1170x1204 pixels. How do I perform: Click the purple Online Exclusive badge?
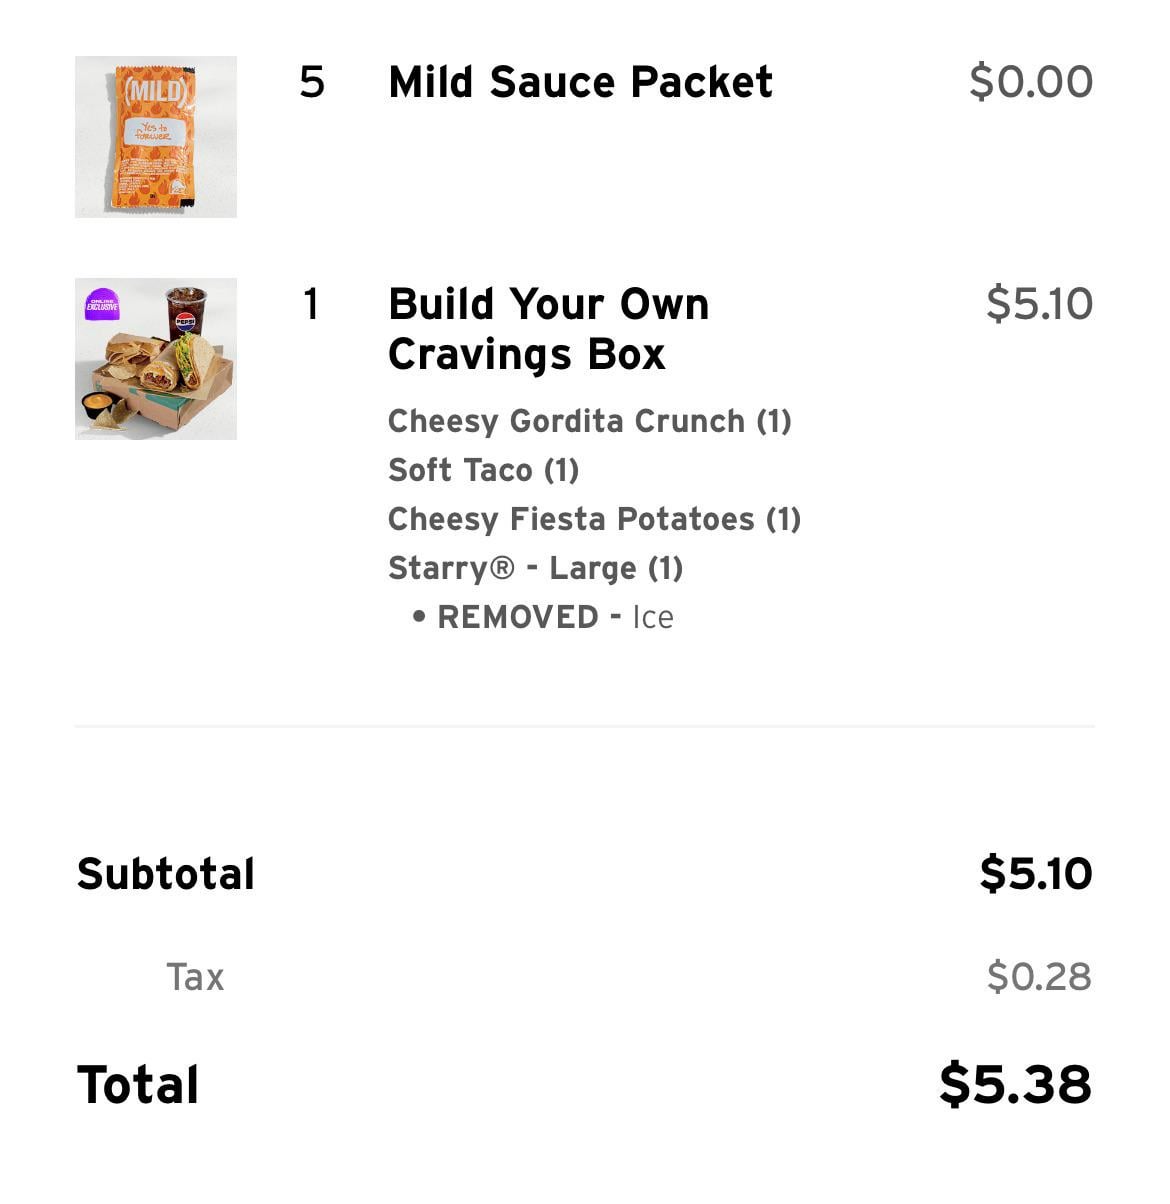point(102,303)
